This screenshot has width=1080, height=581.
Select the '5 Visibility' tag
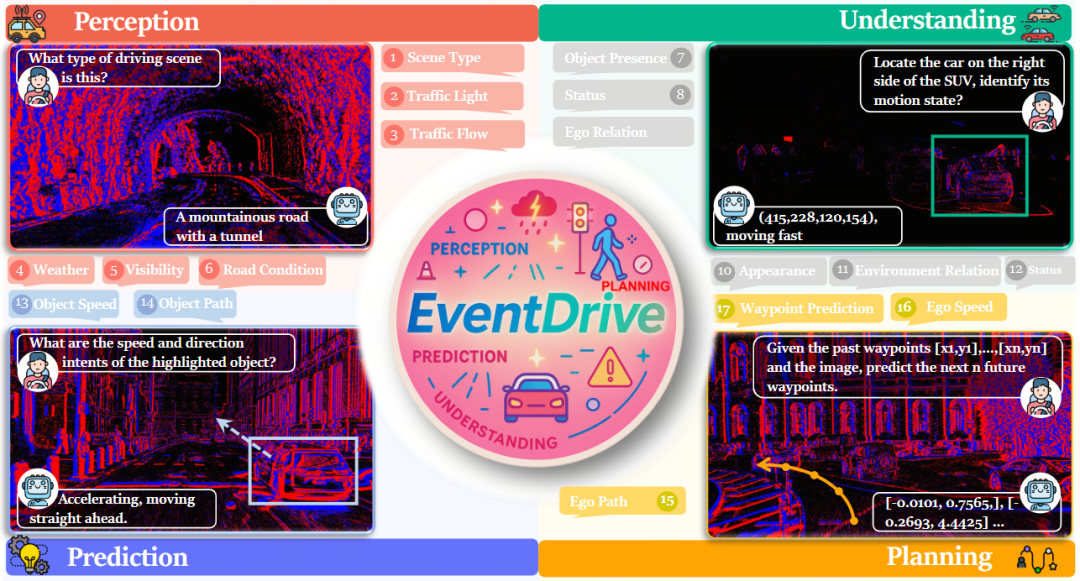point(146,271)
